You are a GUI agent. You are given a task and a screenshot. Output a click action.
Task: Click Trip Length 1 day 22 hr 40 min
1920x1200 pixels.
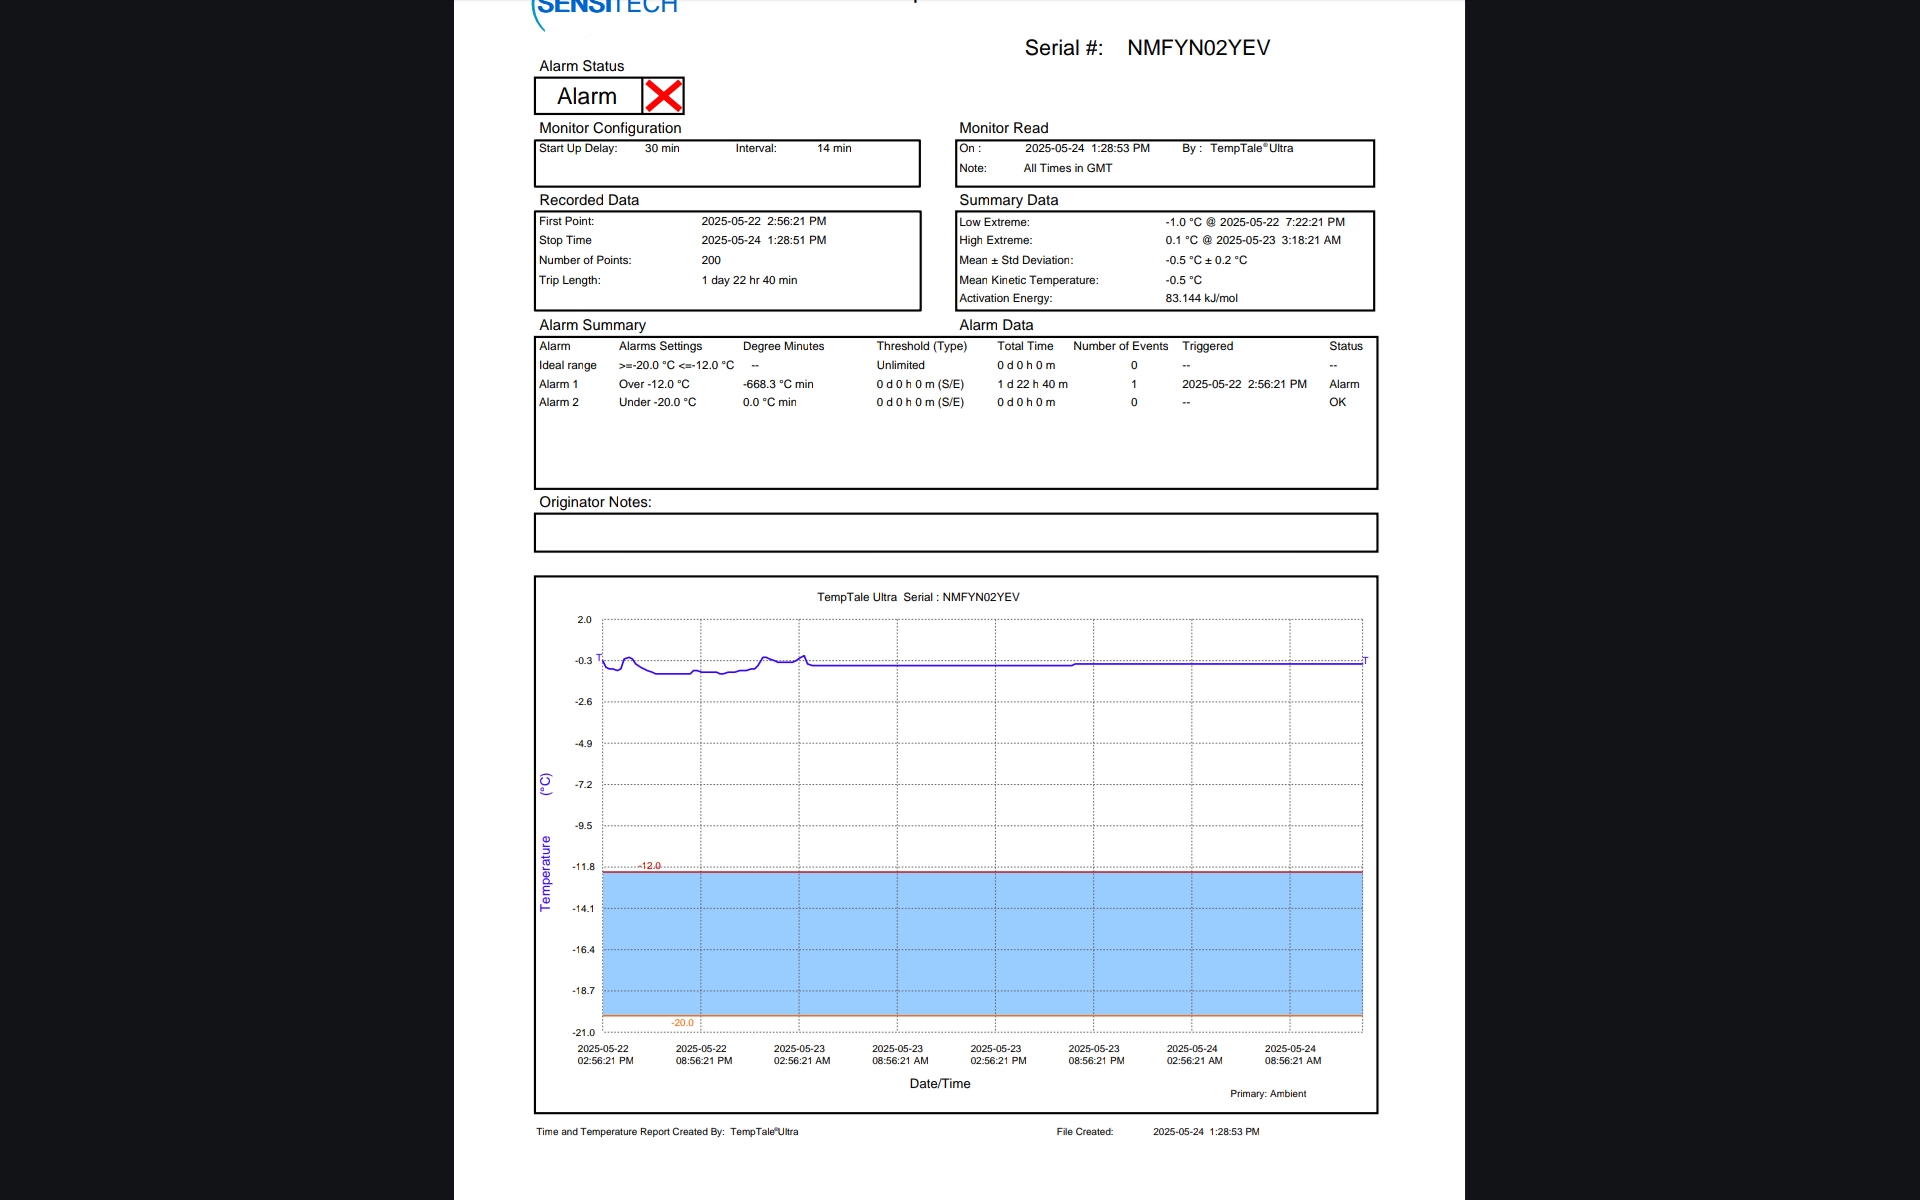[x=749, y=280]
